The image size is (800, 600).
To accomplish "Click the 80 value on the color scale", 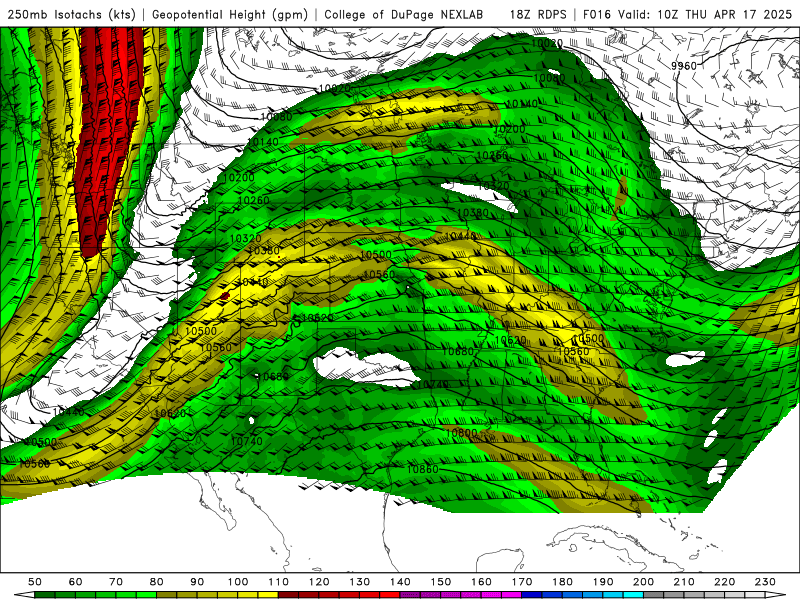I will [156, 582].
